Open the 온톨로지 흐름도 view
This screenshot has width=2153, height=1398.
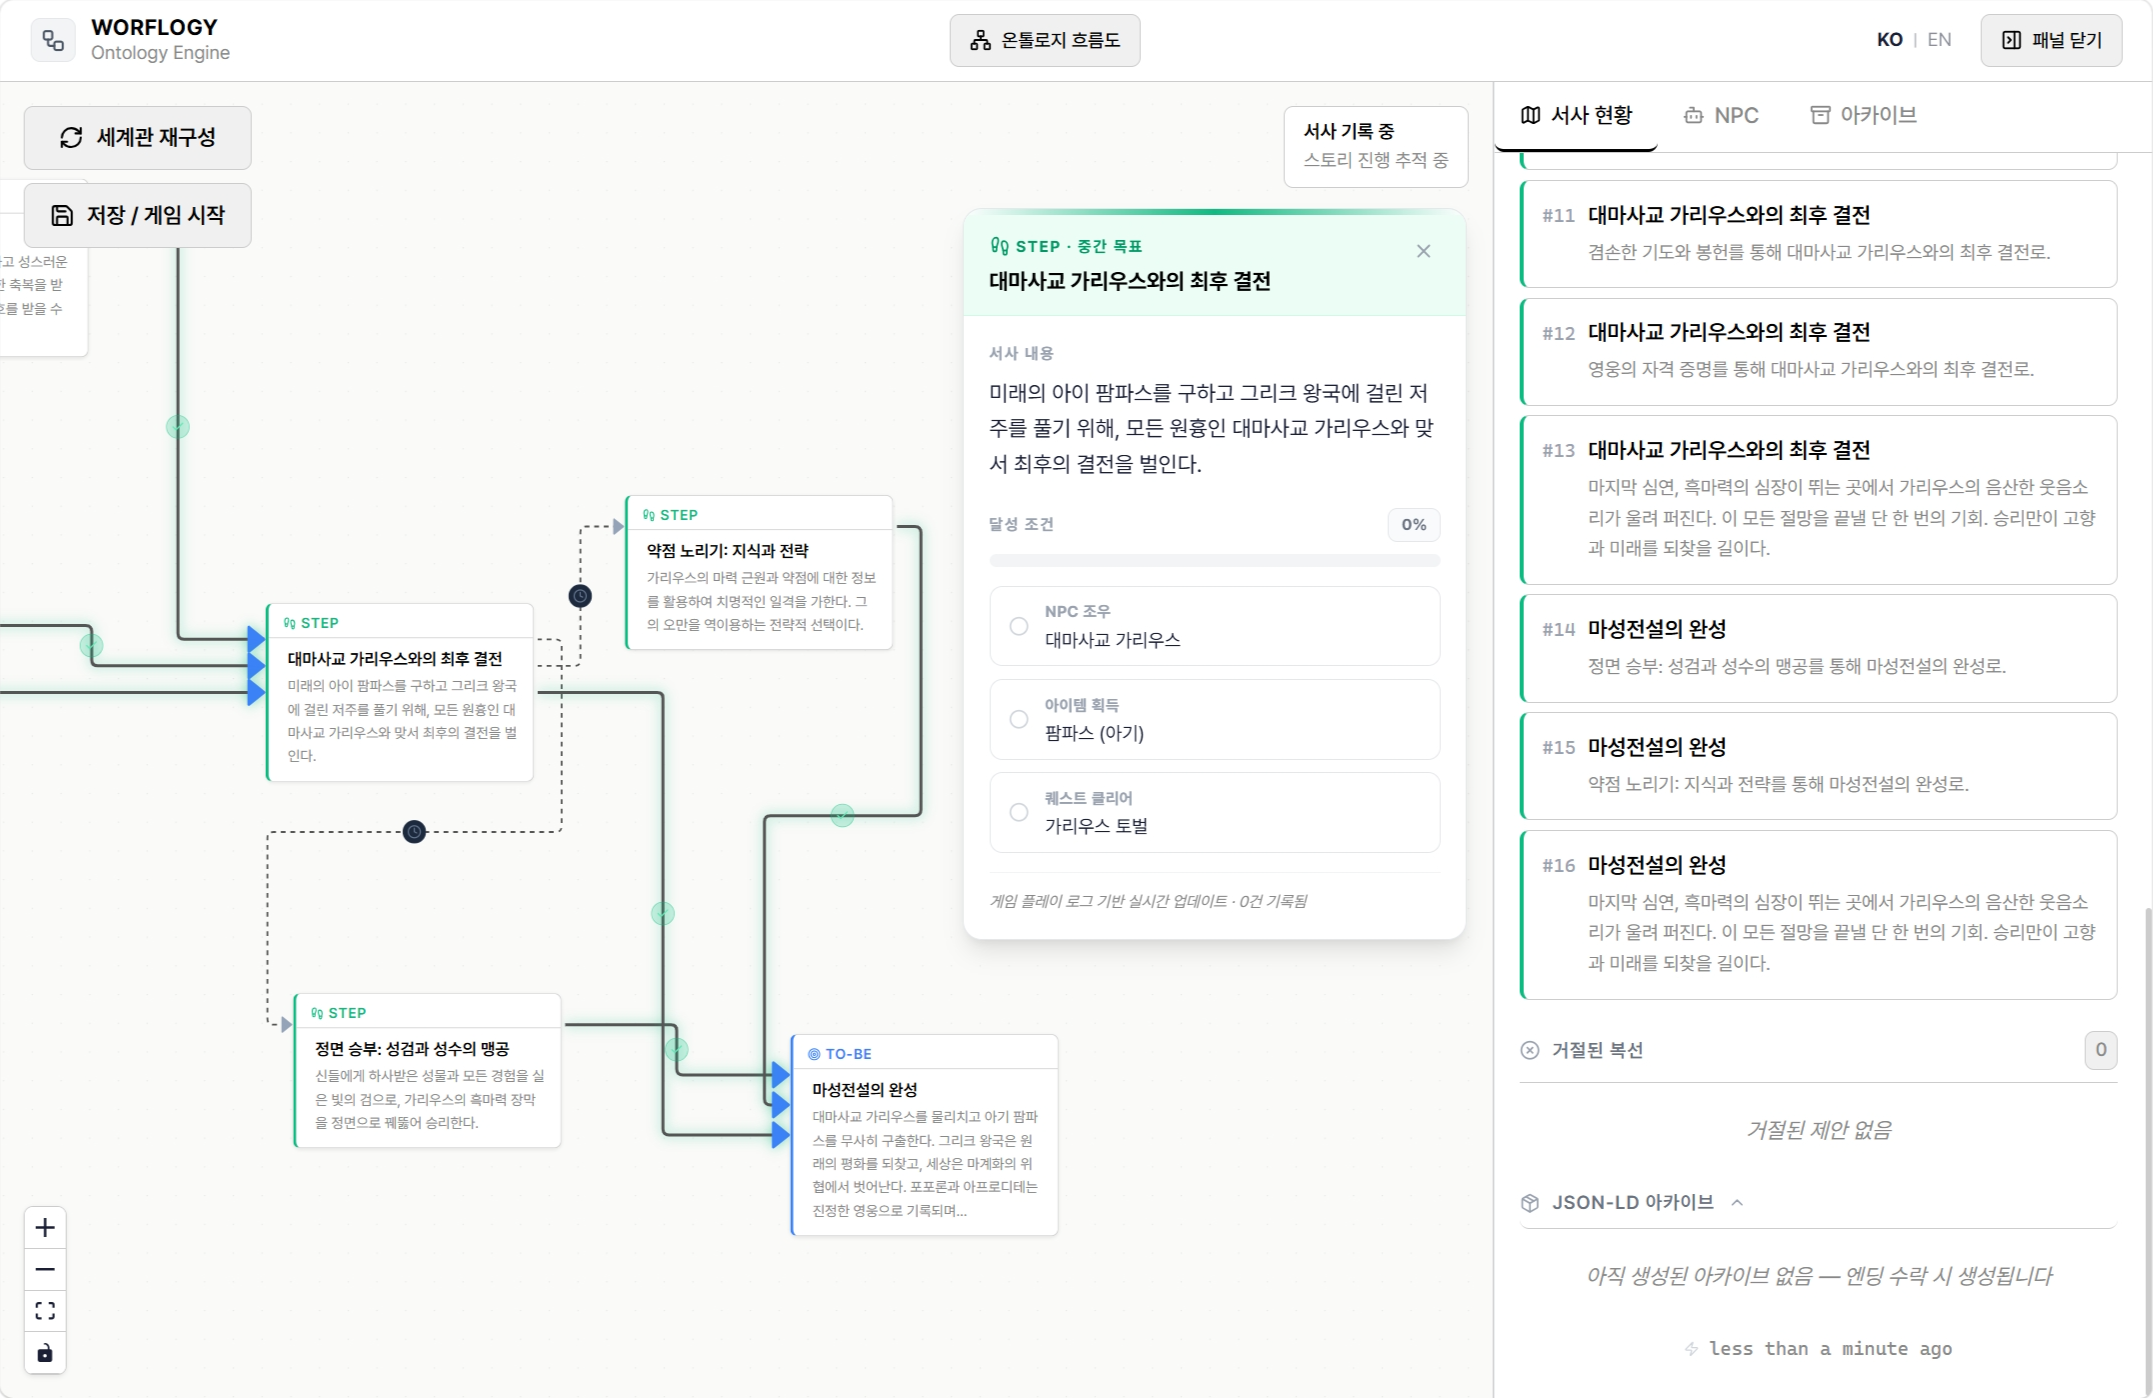click(1044, 40)
